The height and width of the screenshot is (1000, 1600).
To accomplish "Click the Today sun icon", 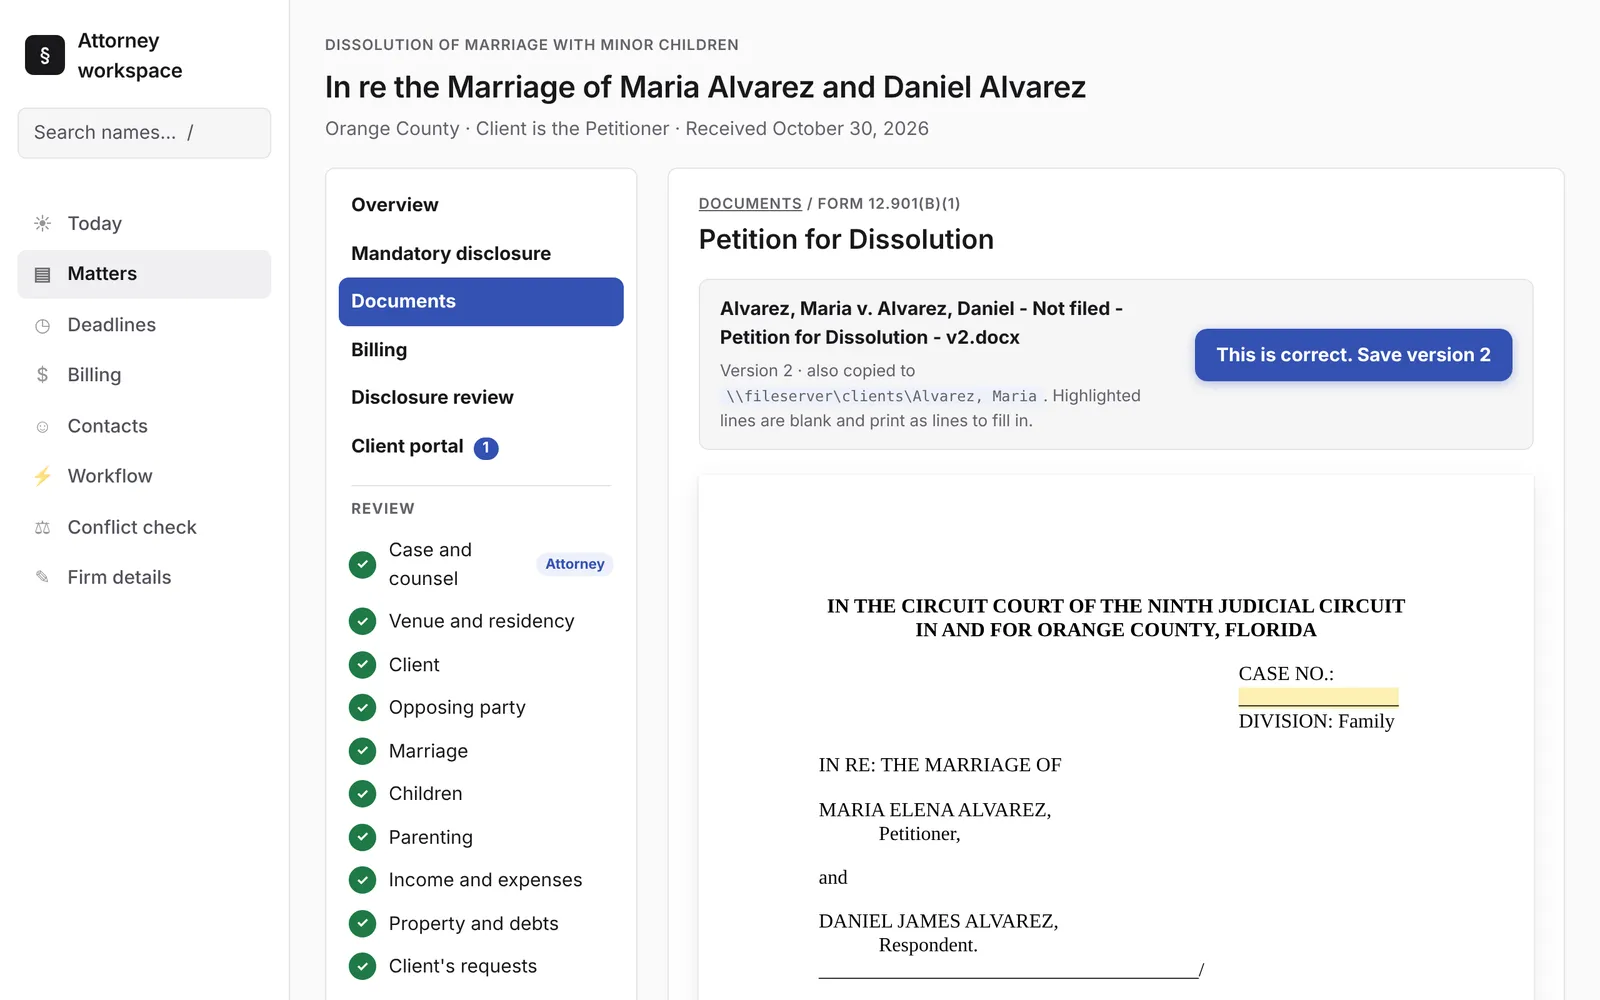I will (x=42, y=223).
